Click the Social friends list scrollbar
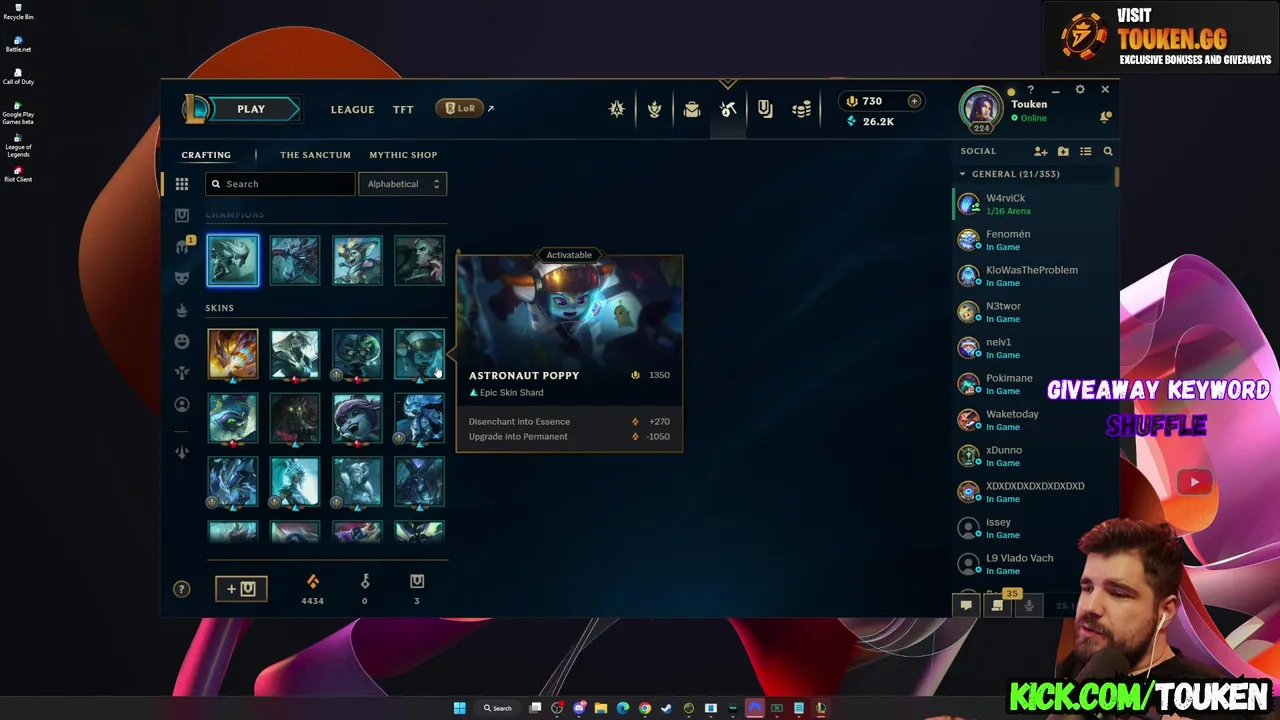 click(1116, 176)
